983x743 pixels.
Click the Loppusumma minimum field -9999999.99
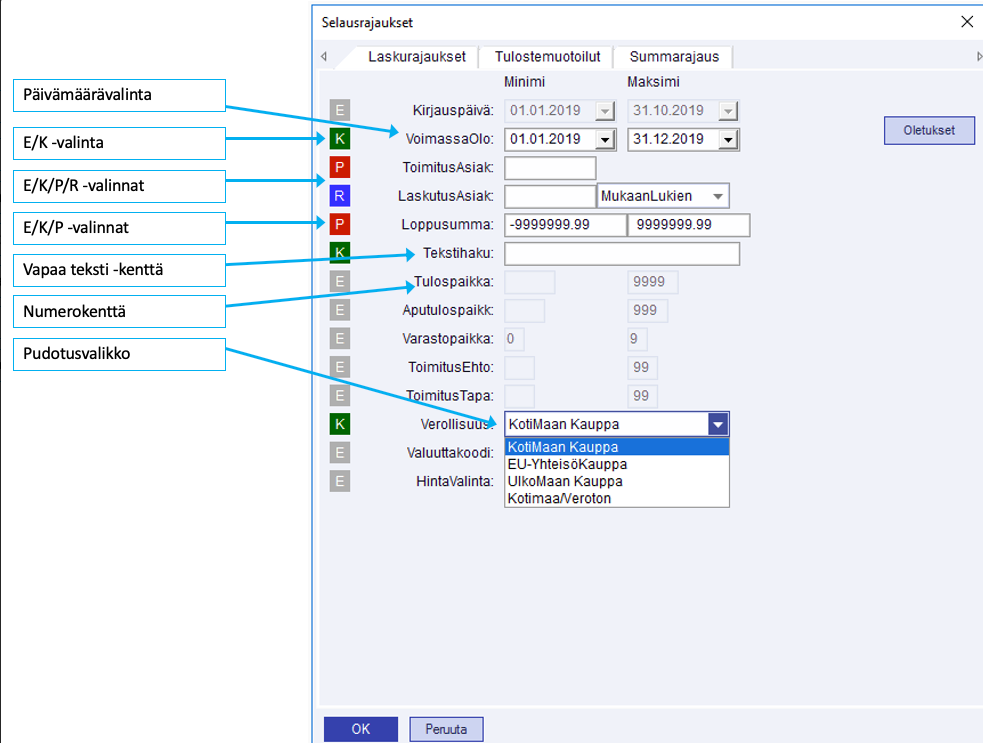[565, 225]
